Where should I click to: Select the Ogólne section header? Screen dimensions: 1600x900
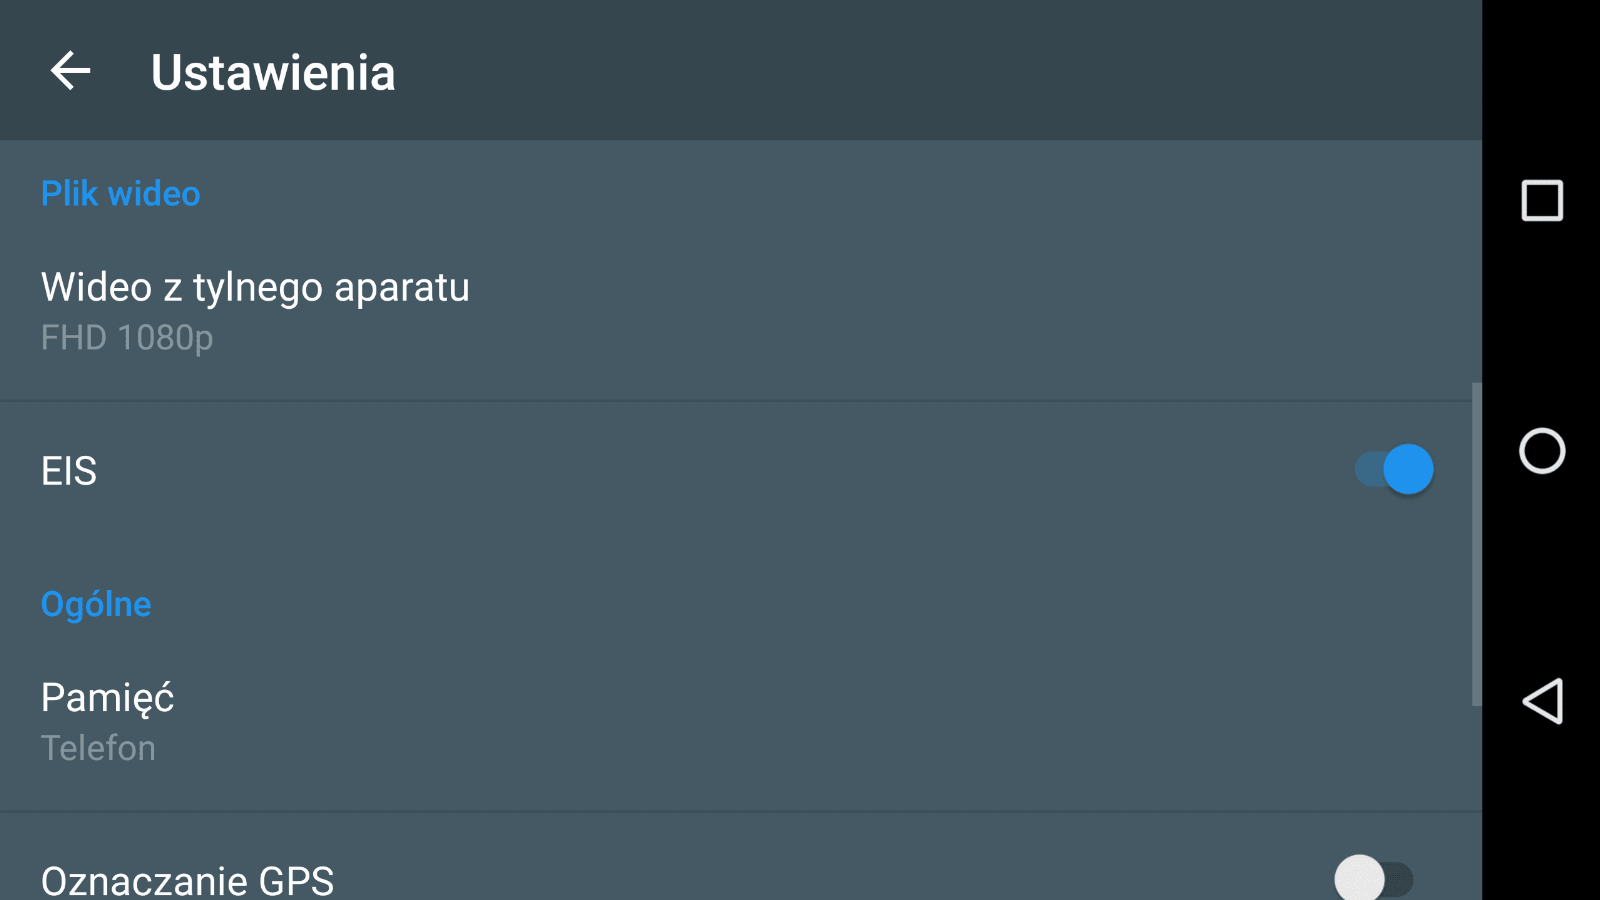[x=96, y=604]
